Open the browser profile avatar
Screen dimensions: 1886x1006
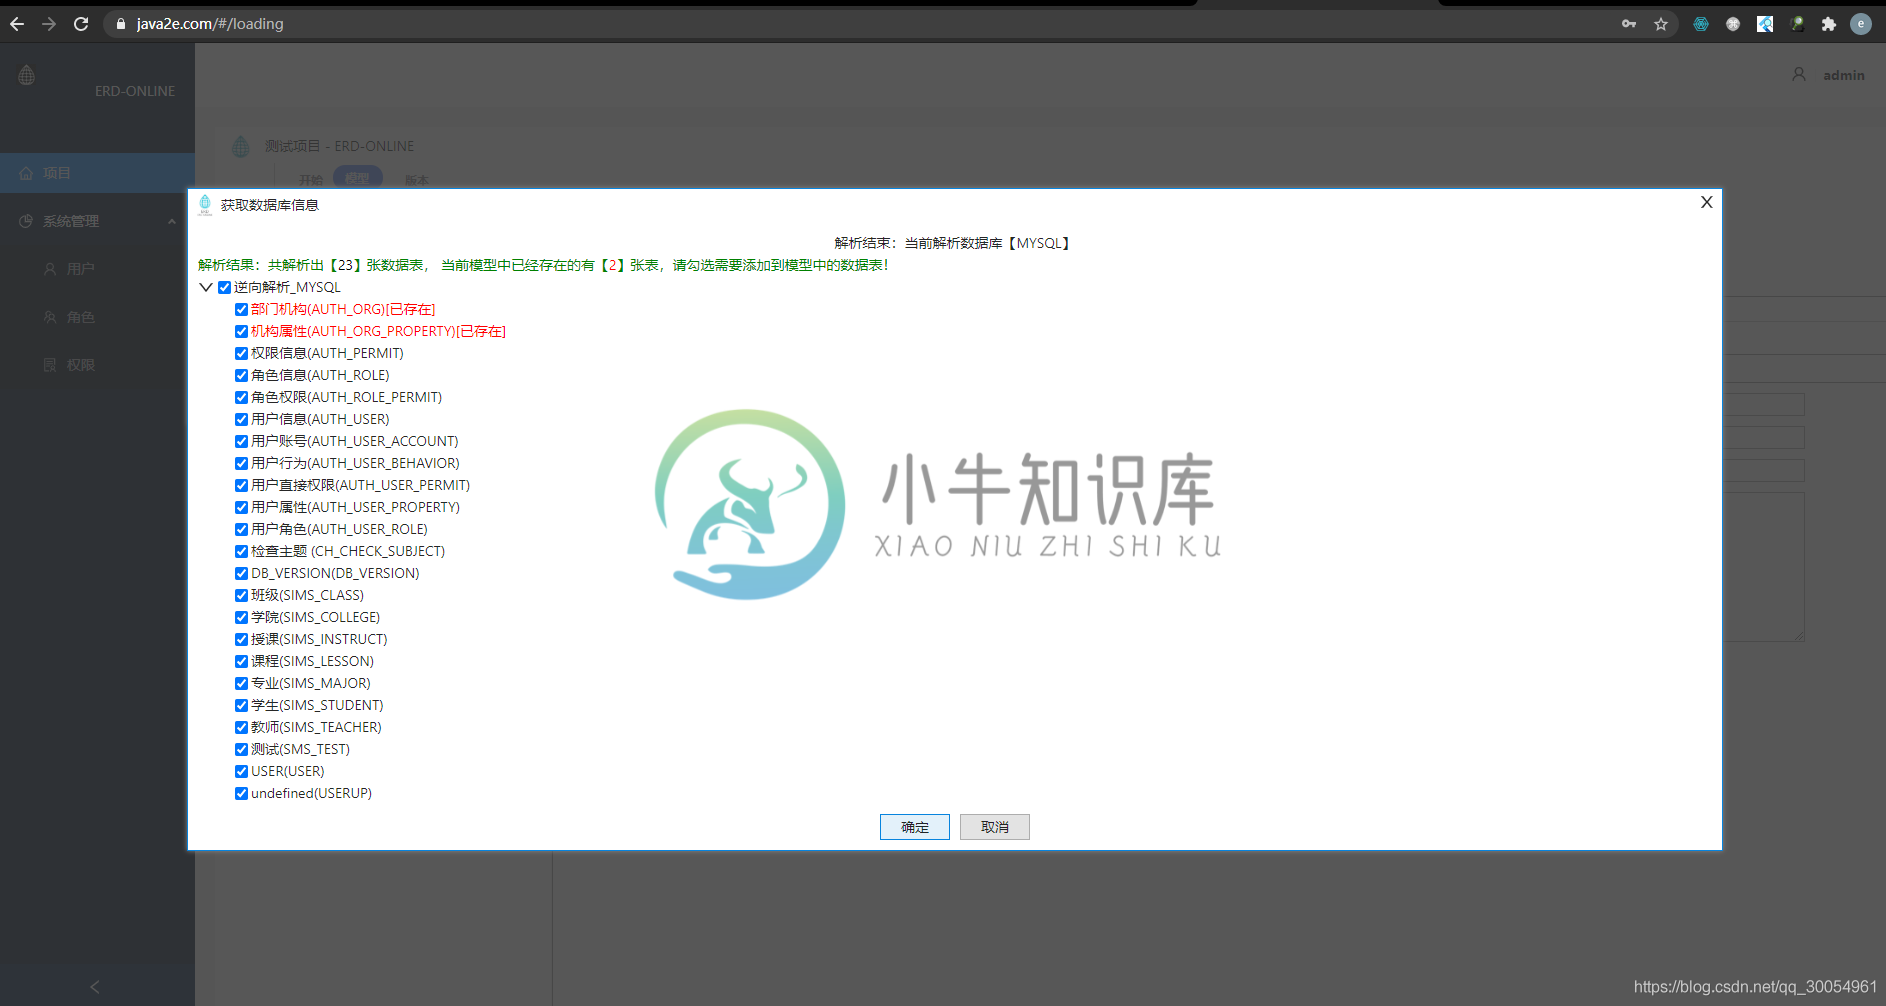tap(1861, 24)
